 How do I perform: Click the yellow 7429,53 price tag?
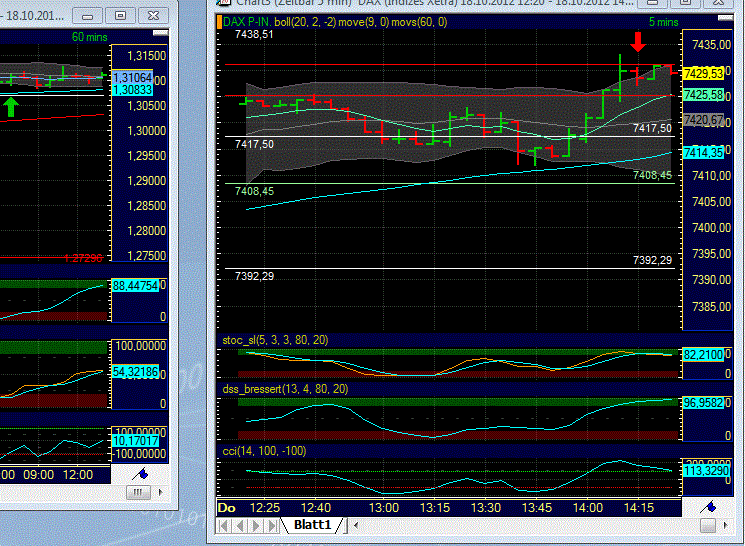point(703,74)
